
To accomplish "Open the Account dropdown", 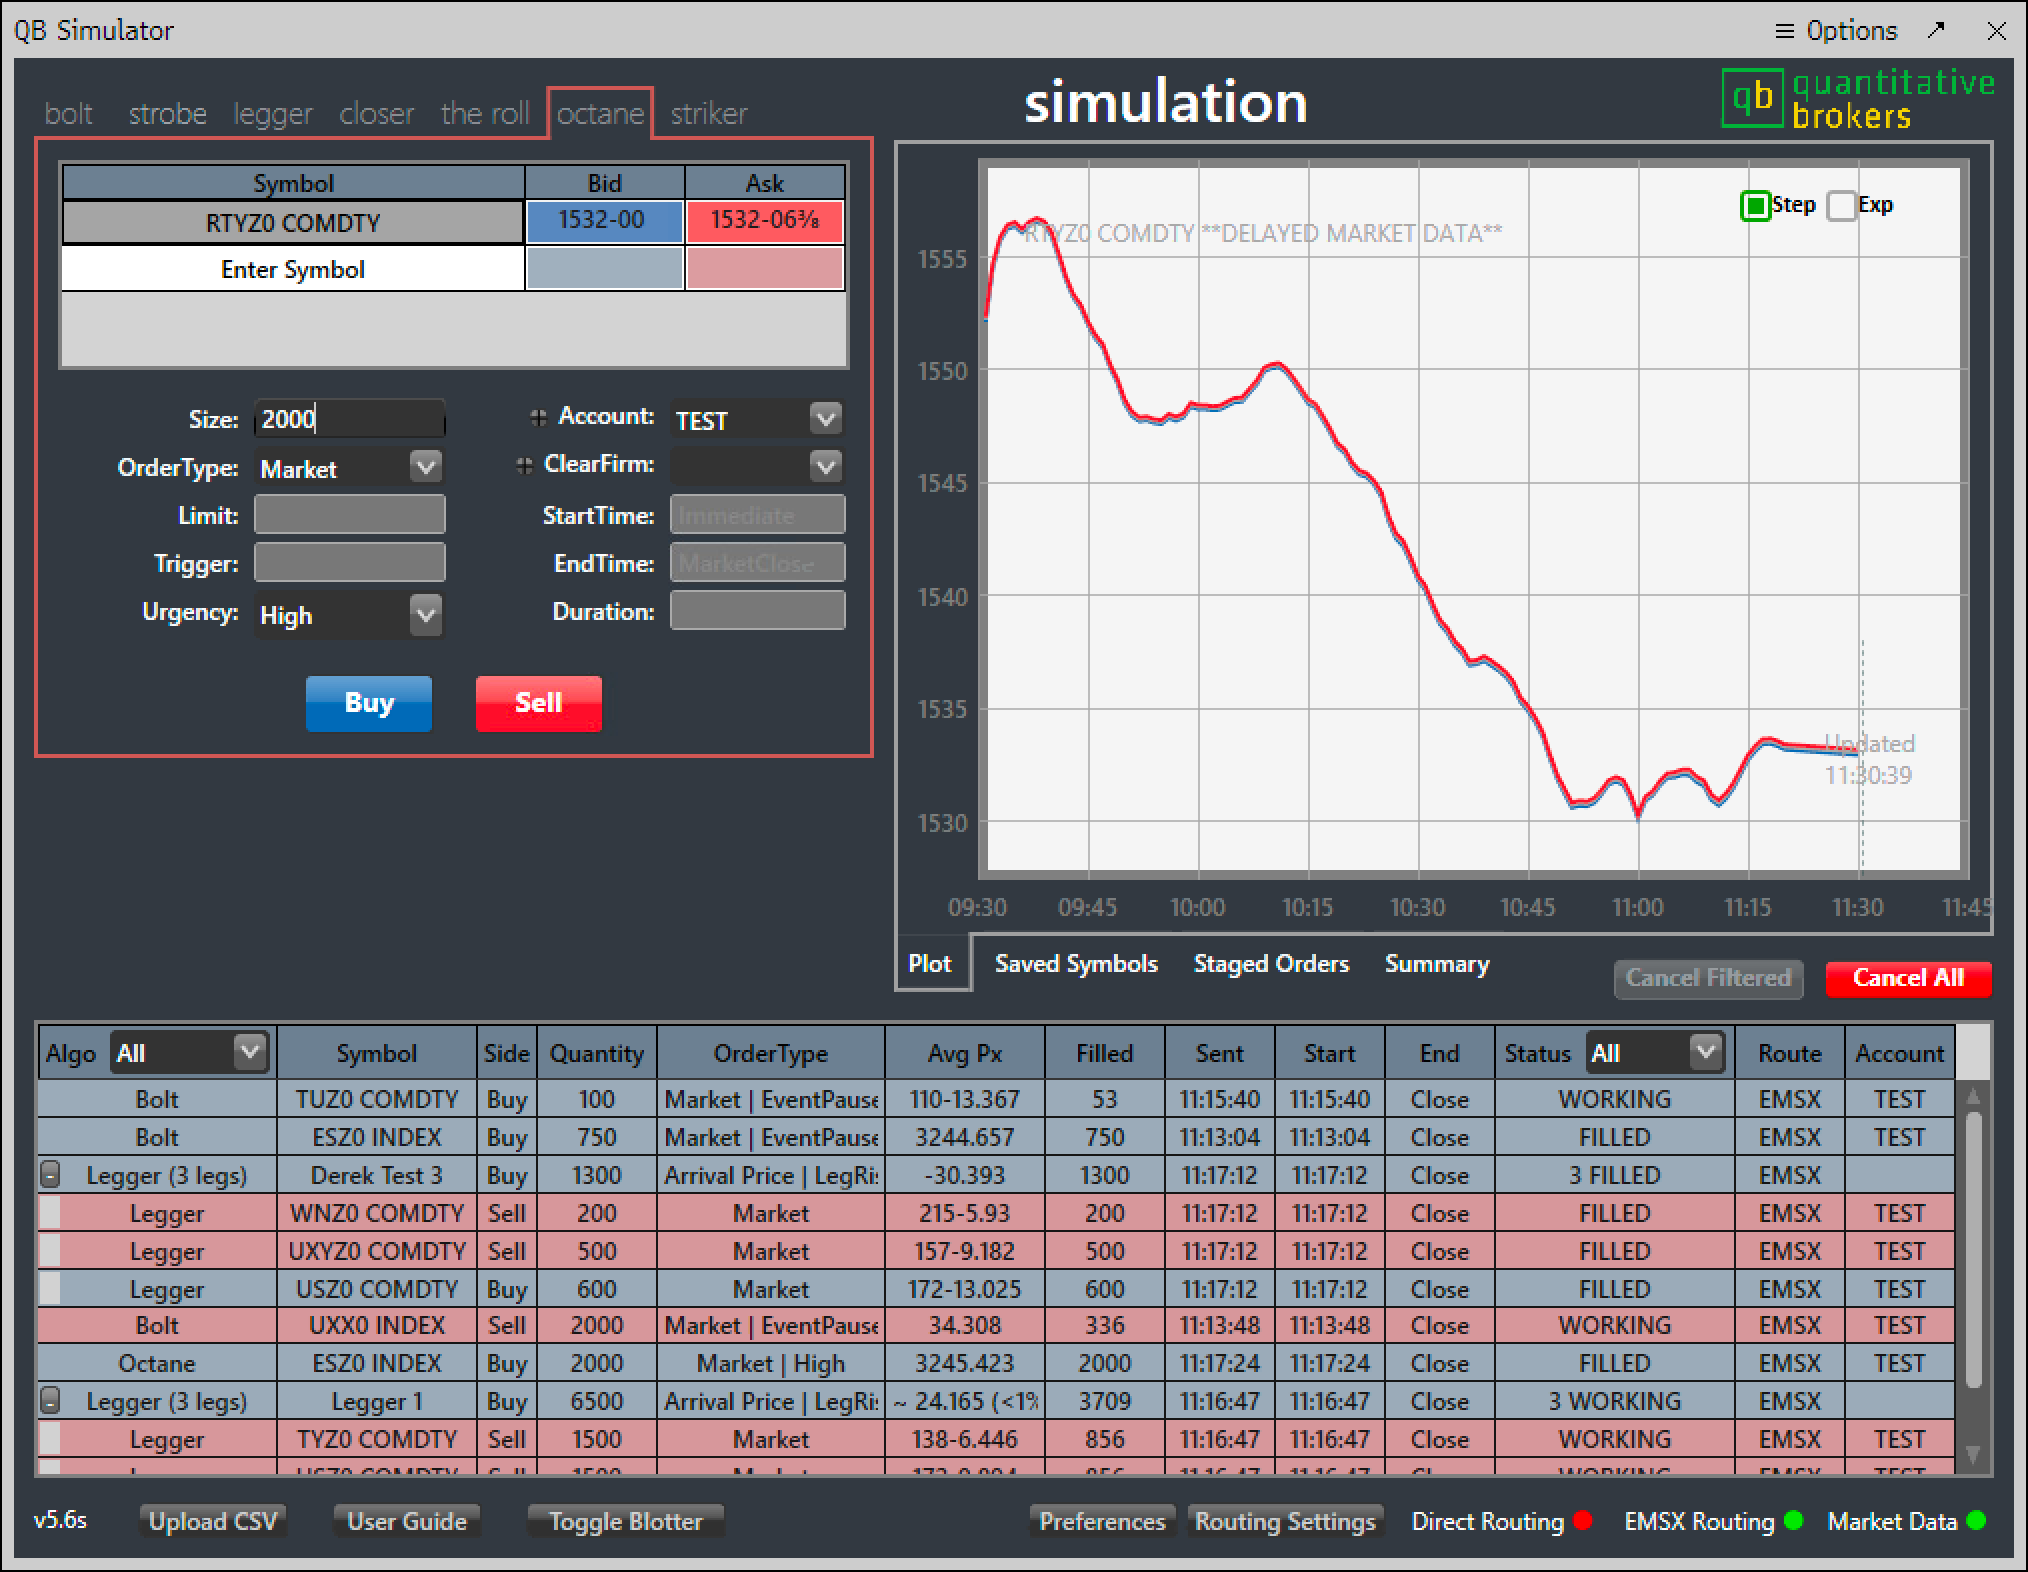I will [825, 418].
